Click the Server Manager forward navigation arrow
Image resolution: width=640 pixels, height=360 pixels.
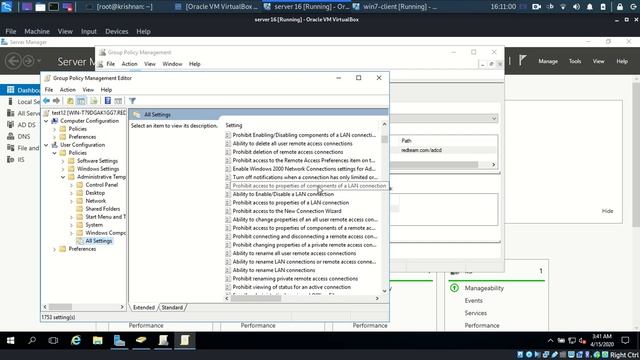point(28,61)
